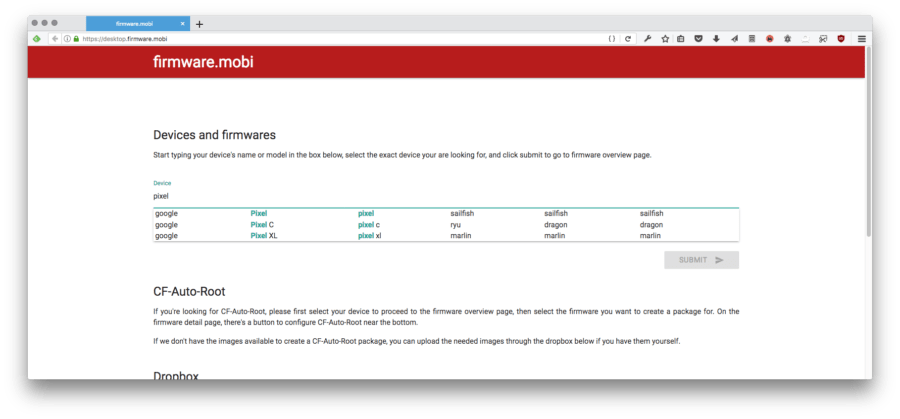The height and width of the screenshot is (419, 900).
Task: Open the hamburger browser menu
Action: point(862,39)
